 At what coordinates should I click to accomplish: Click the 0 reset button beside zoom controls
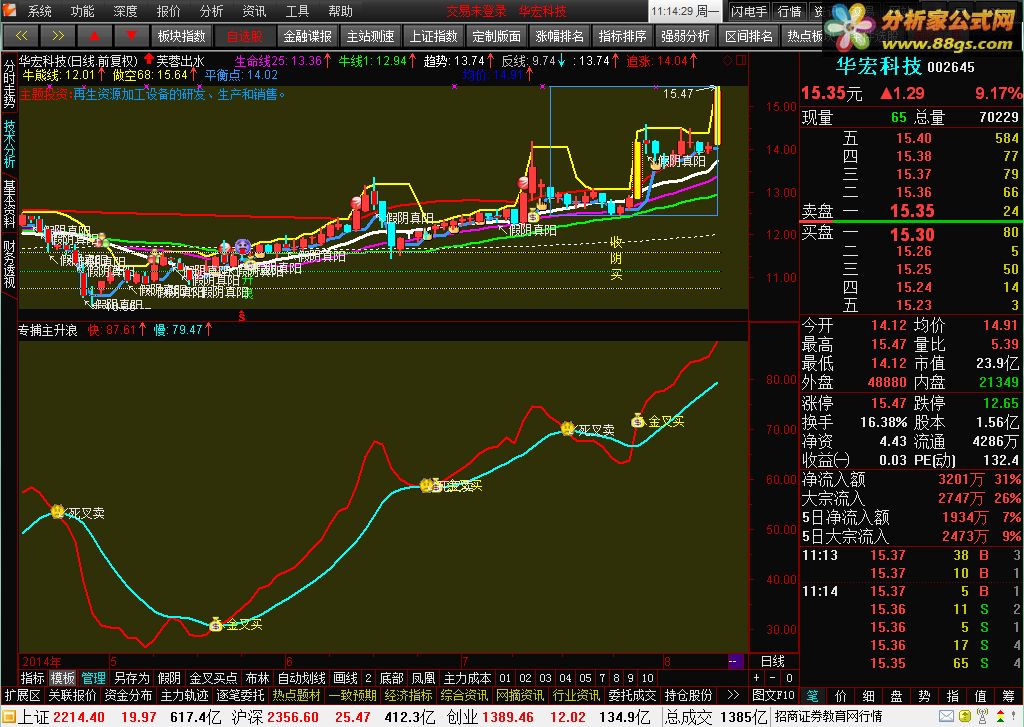(x=789, y=678)
